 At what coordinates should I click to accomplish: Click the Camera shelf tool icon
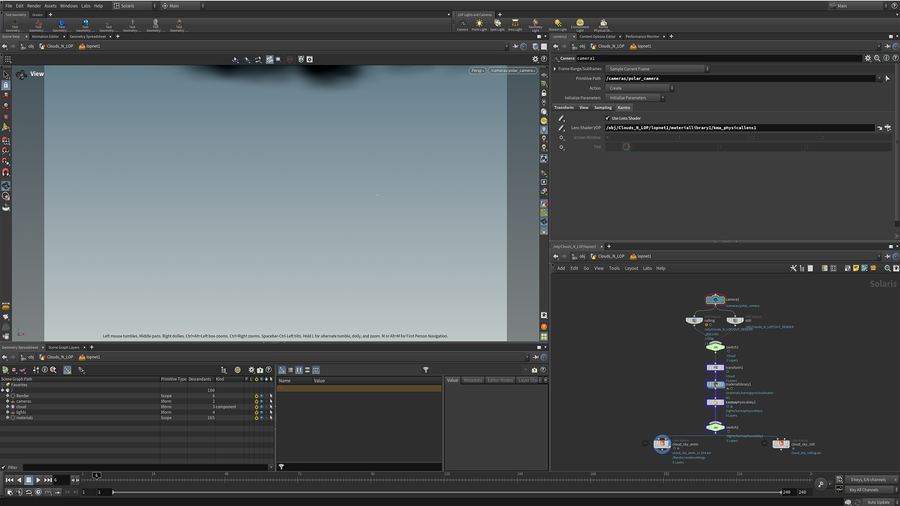click(x=462, y=23)
